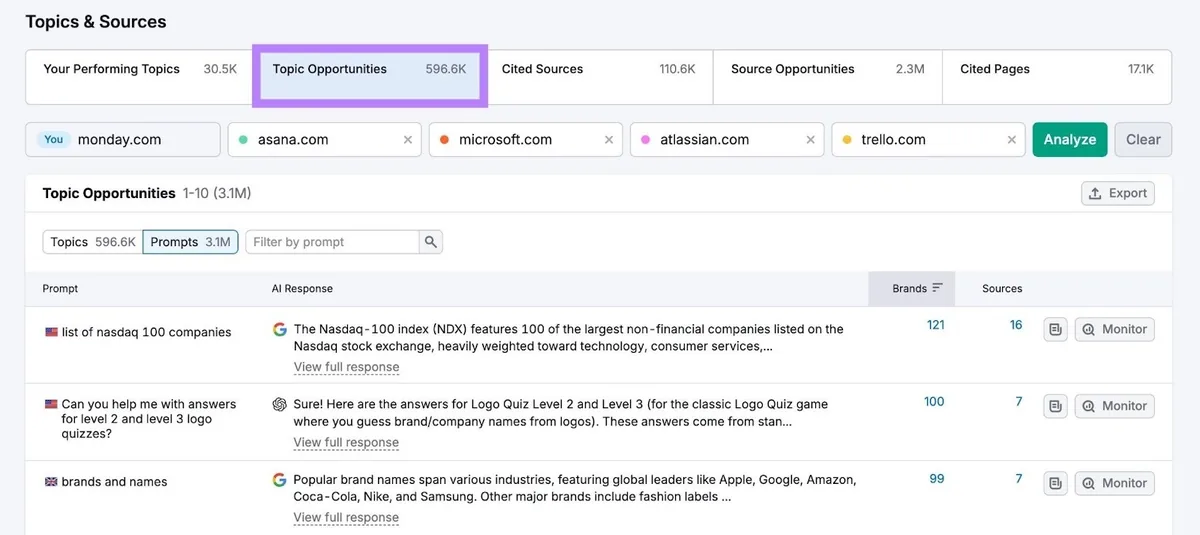Open the 7 sources for logo quiz row
Image resolution: width=1200 pixels, height=535 pixels.
tap(1019, 402)
